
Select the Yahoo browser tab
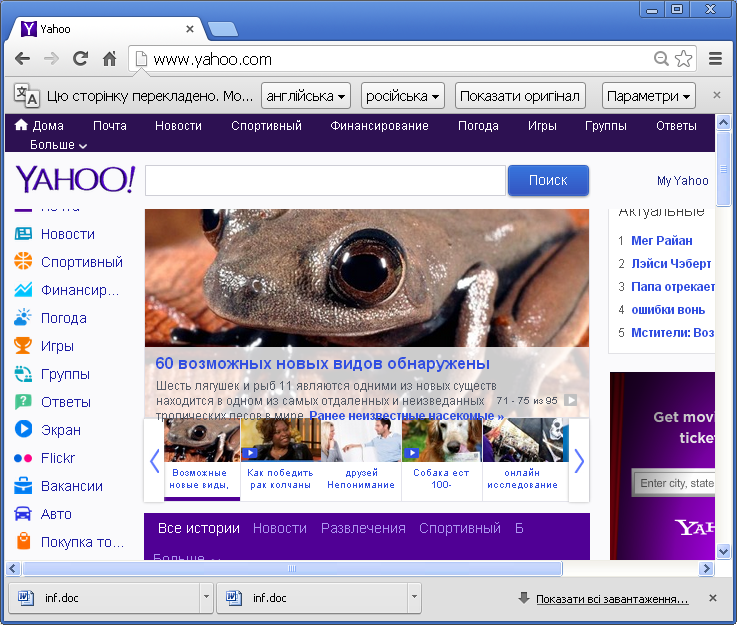click(108, 29)
